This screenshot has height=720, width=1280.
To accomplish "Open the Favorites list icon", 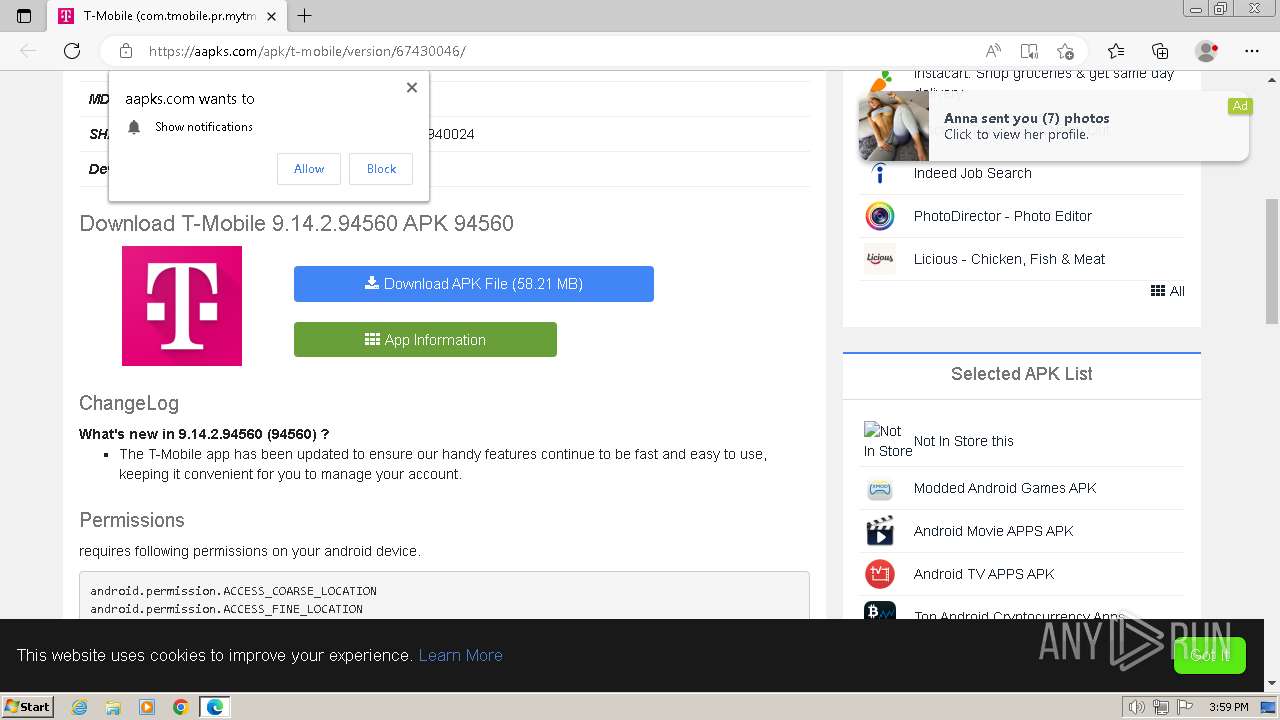I will pos(1116,51).
